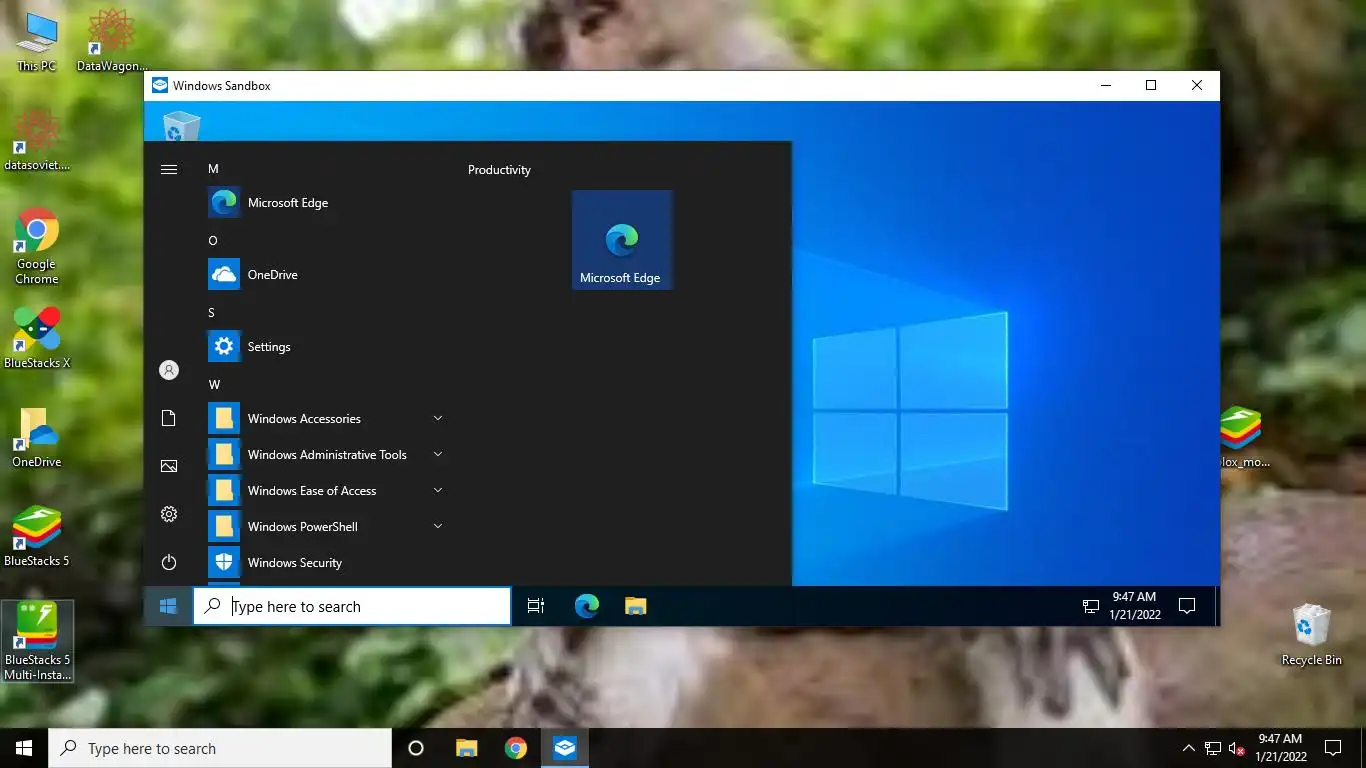Select DataWagon desktop shortcut
The image size is (1366, 768).
[x=112, y=42]
